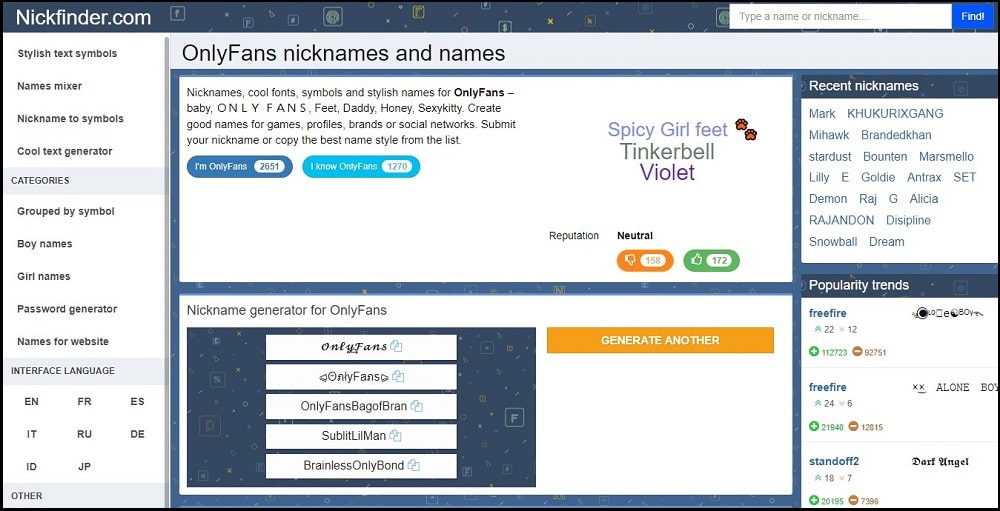Image resolution: width=1000 pixels, height=511 pixels.
Task: Open Cool text generator in sidebar
Action: coord(64,151)
